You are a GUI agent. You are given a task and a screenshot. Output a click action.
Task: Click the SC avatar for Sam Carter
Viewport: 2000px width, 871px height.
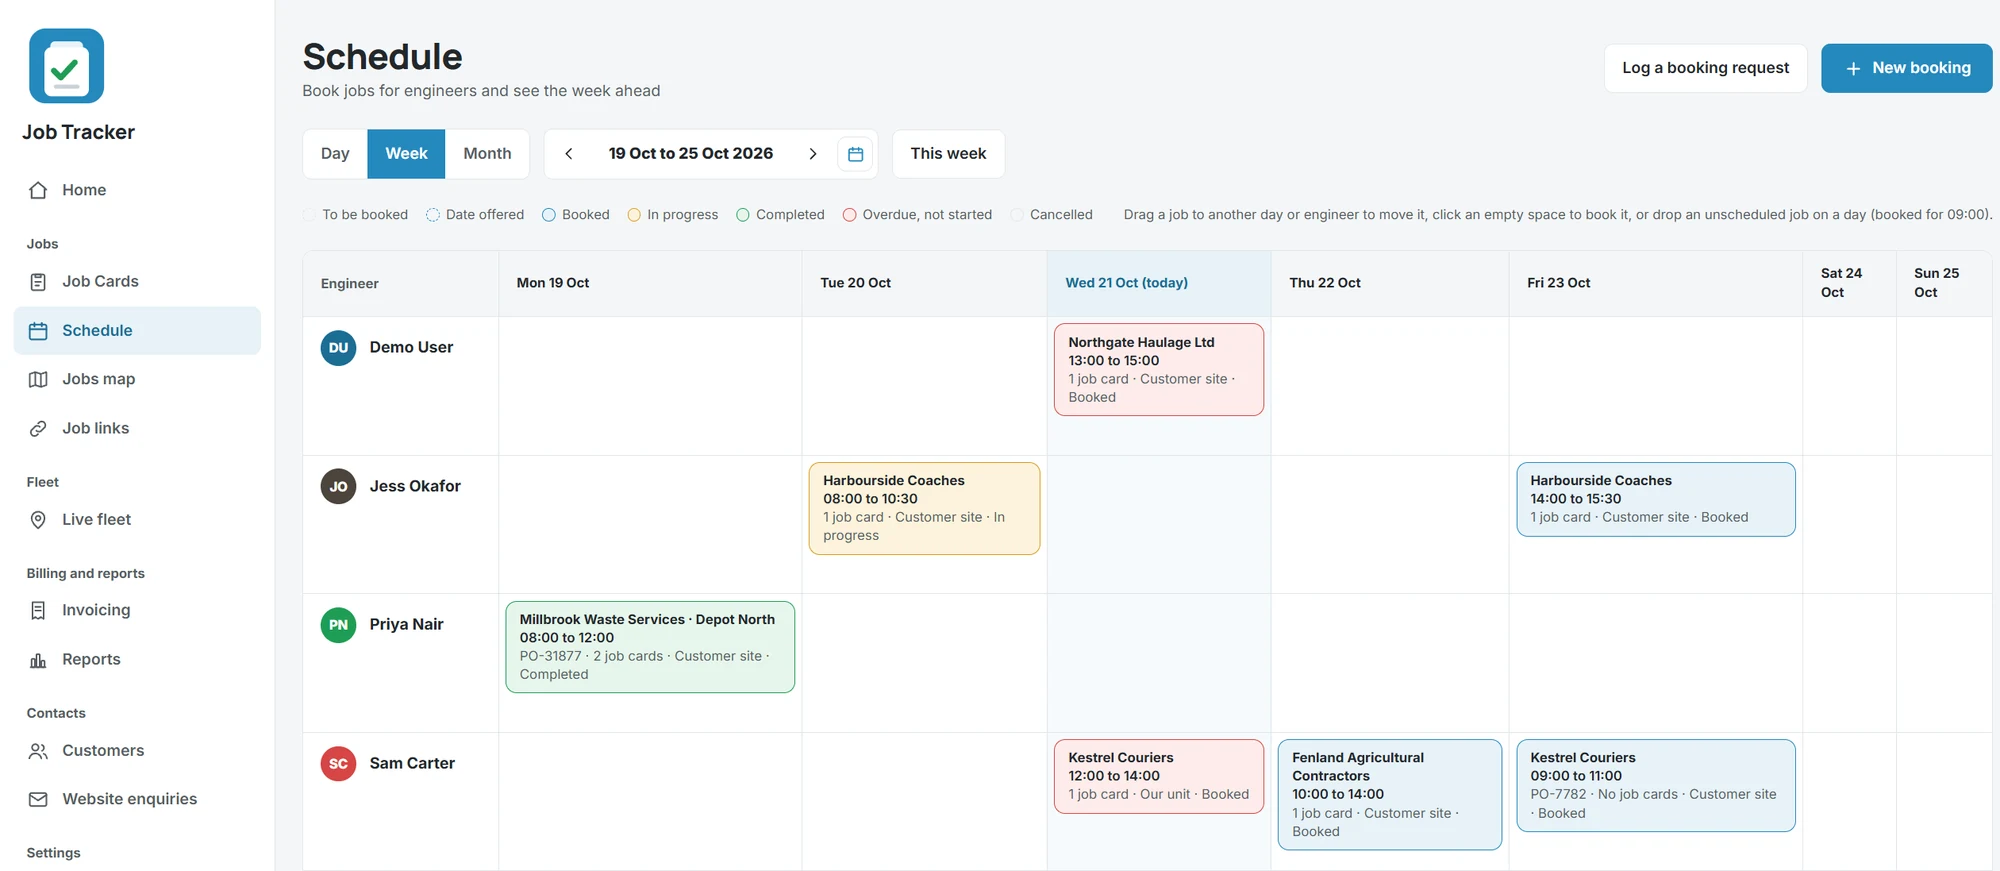[x=338, y=764]
